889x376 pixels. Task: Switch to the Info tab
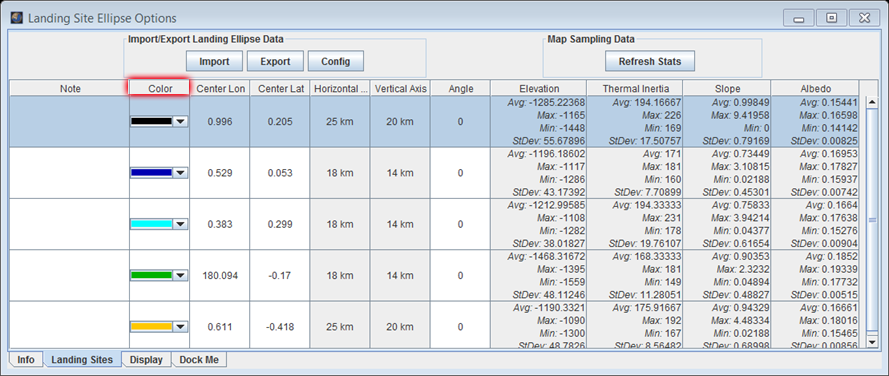point(26,360)
